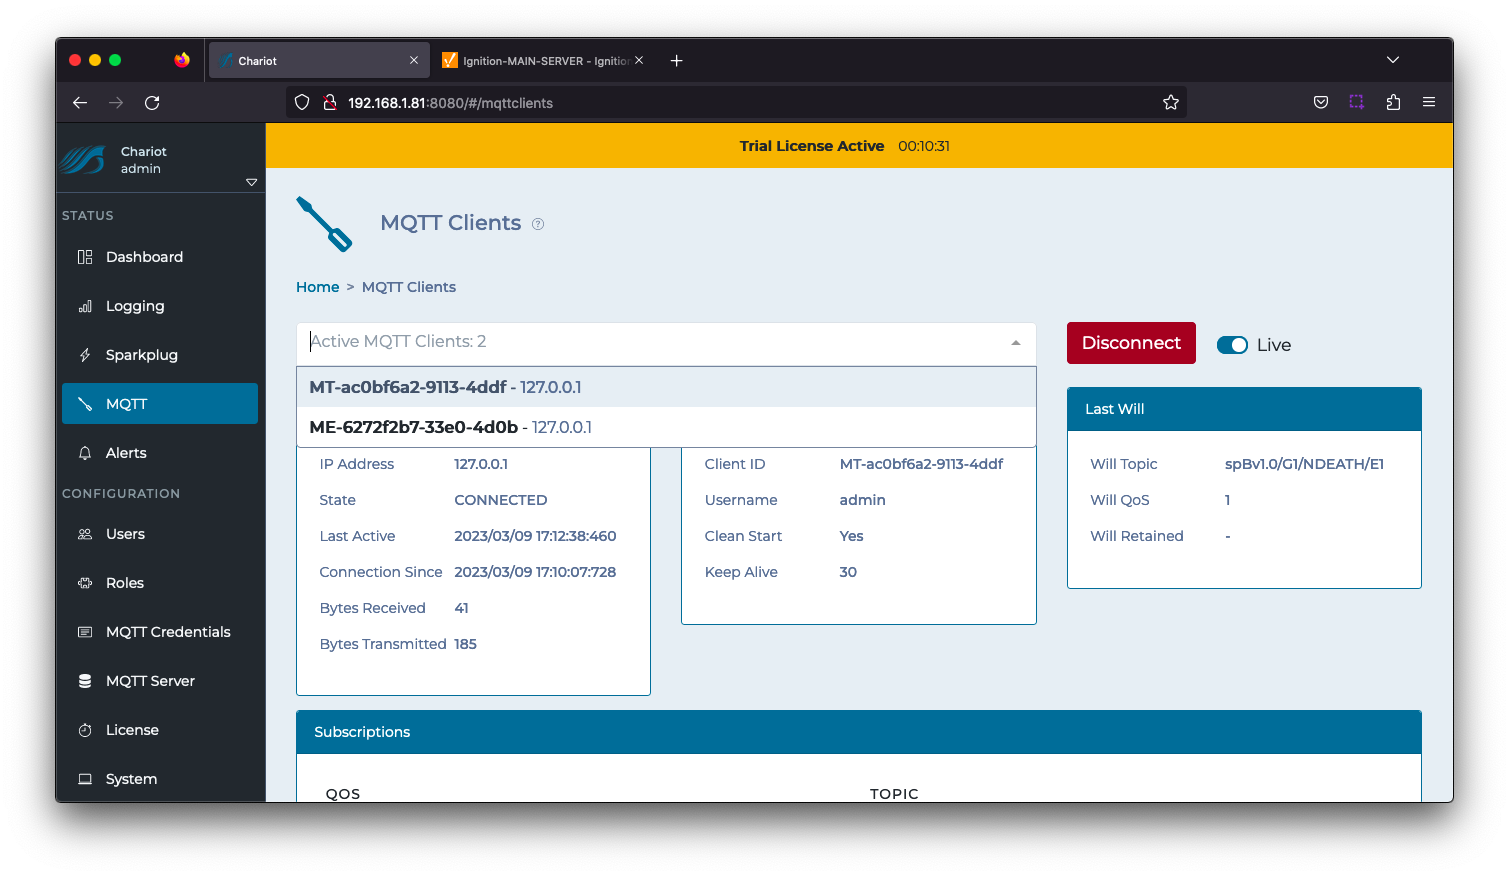
Task: Click the CONNECTED state value
Action: pos(501,500)
